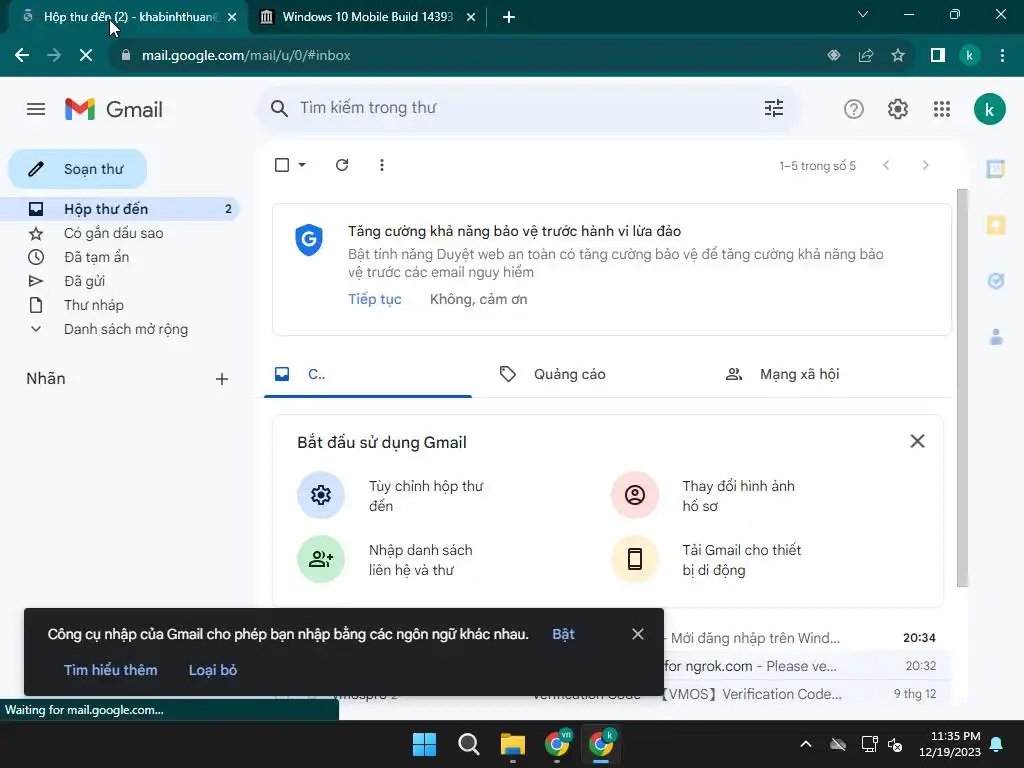Open a new Chrome tab

509,17
